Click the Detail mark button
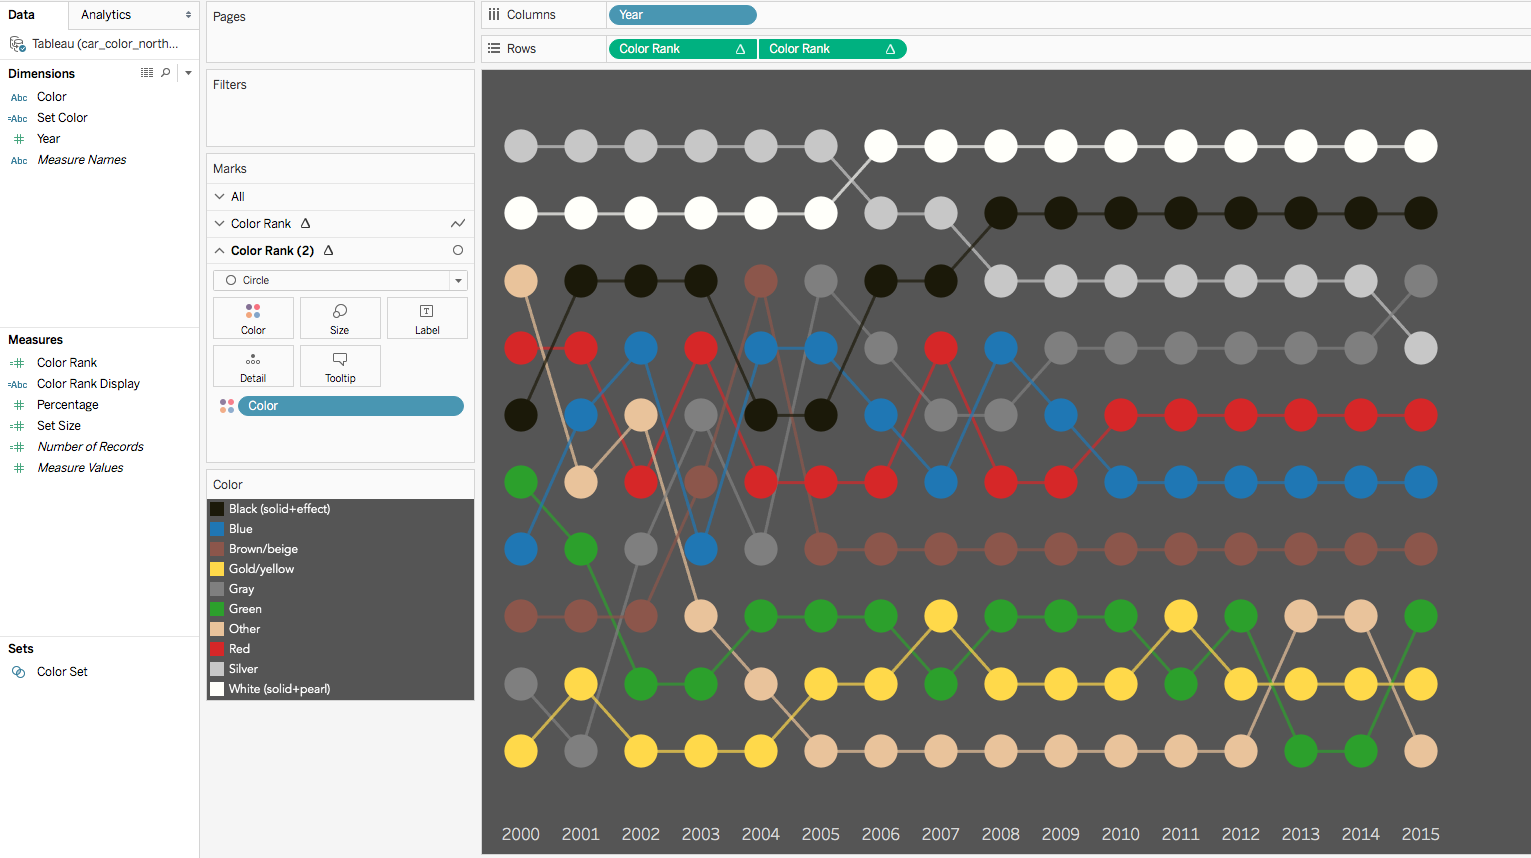Viewport: 1531px width, 858px height. [253, 365]
